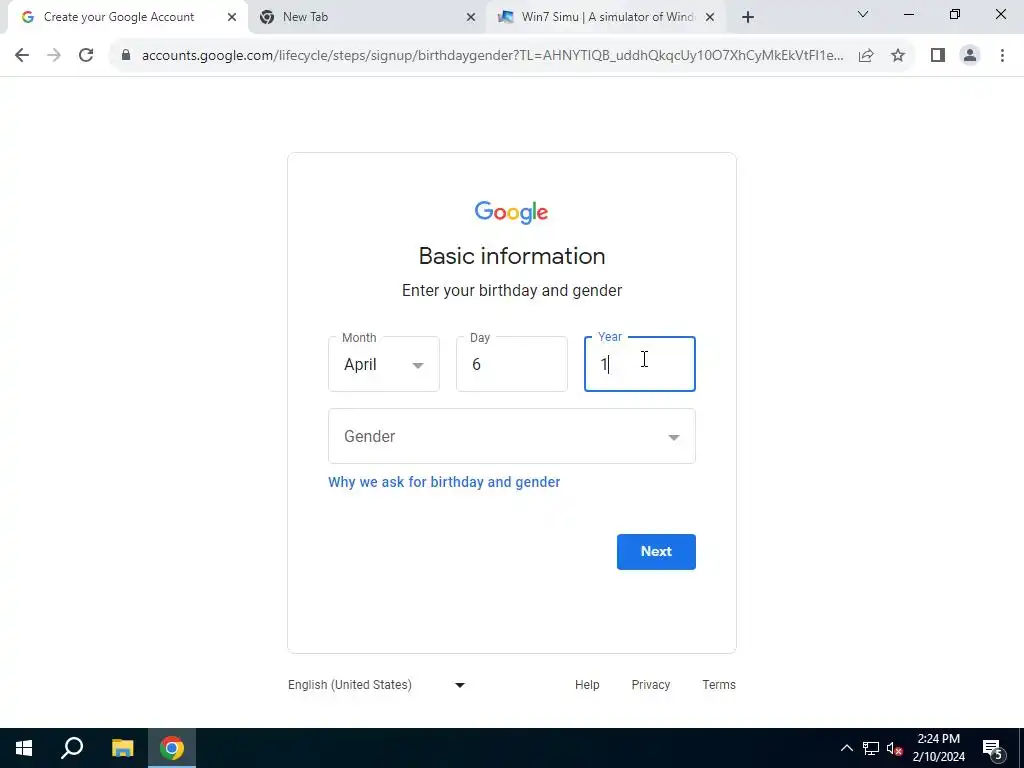The width and height of the screenshot is (1024, 768).
Task: Click the Day input field
Action: click(512, 364)
